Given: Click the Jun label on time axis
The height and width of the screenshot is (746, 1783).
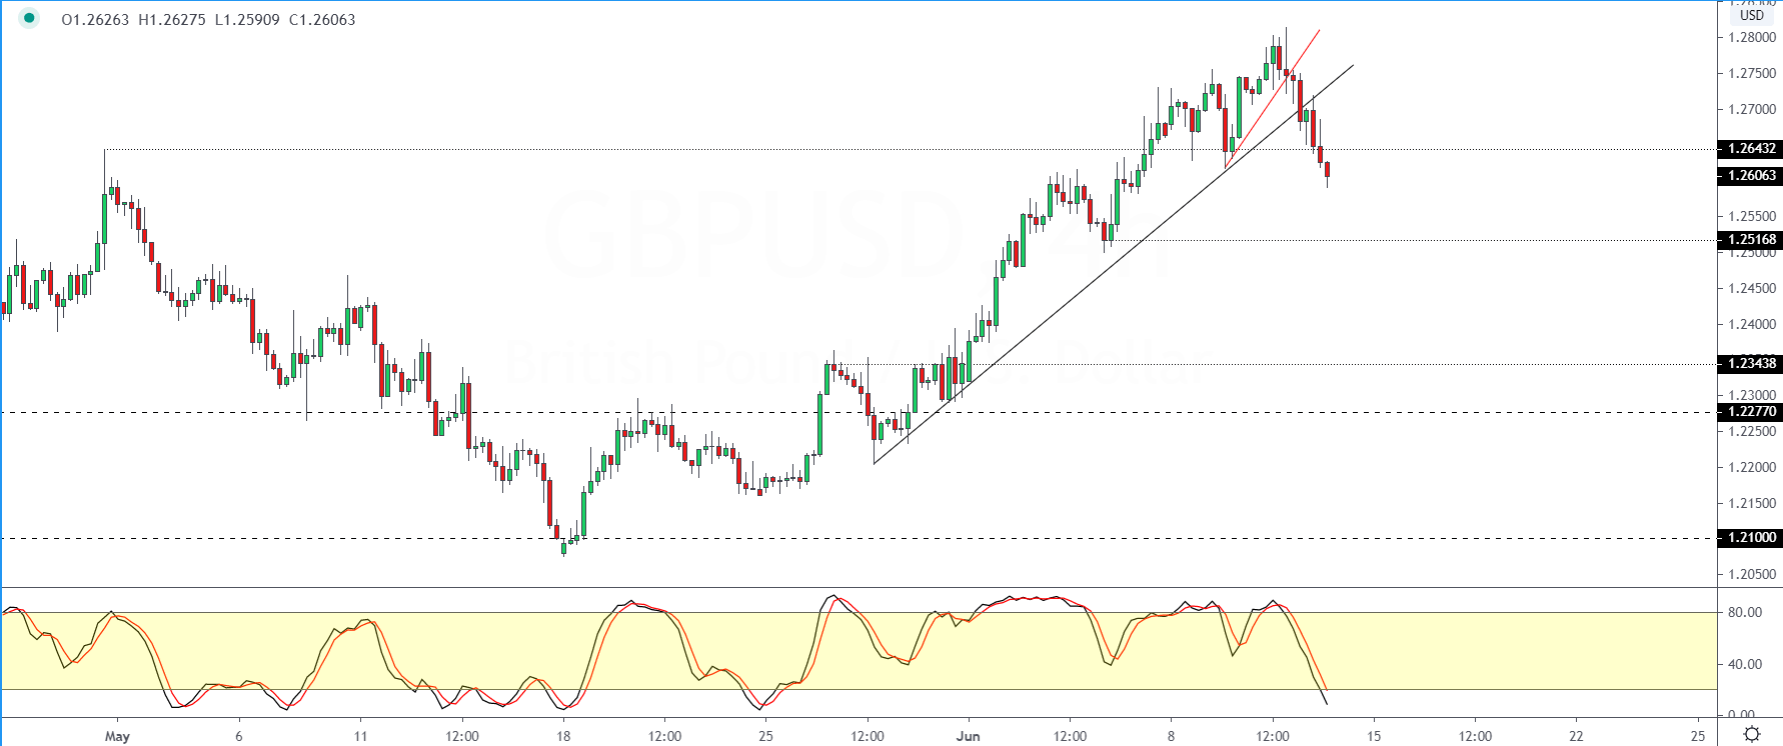Looking at the screenshot, I should 968,737.
